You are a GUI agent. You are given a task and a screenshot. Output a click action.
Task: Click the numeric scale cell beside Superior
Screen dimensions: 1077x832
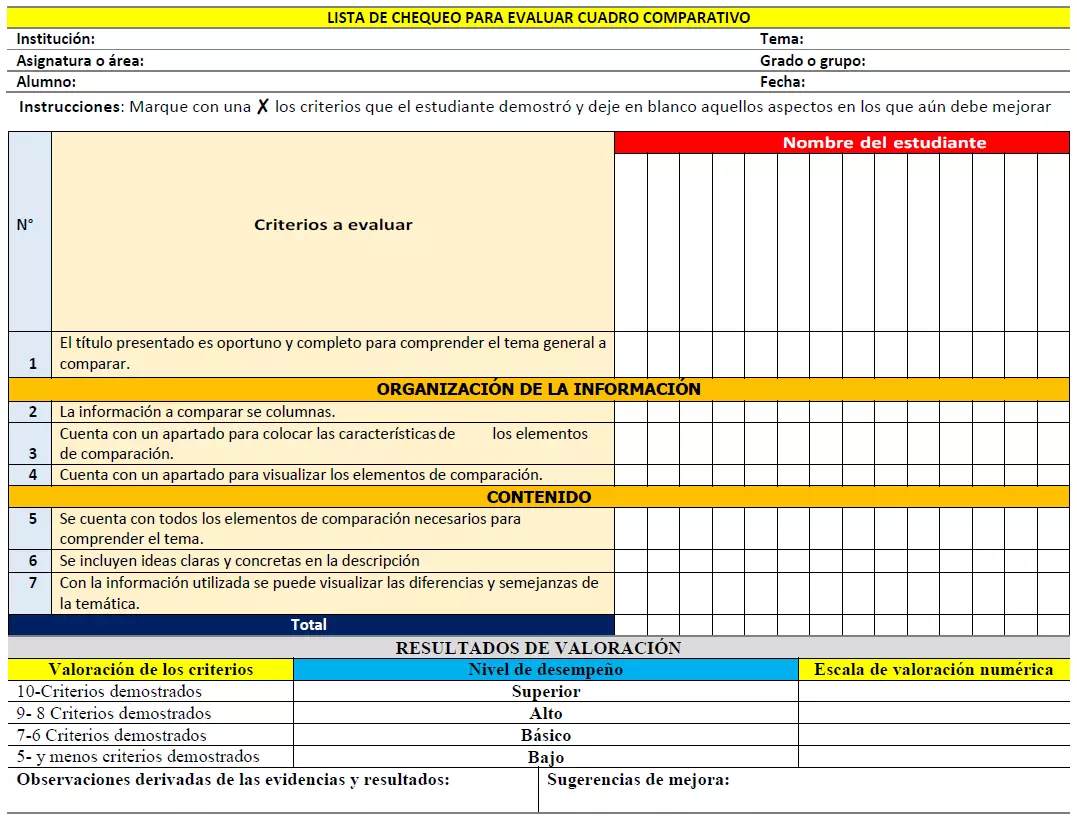(933, 691)
